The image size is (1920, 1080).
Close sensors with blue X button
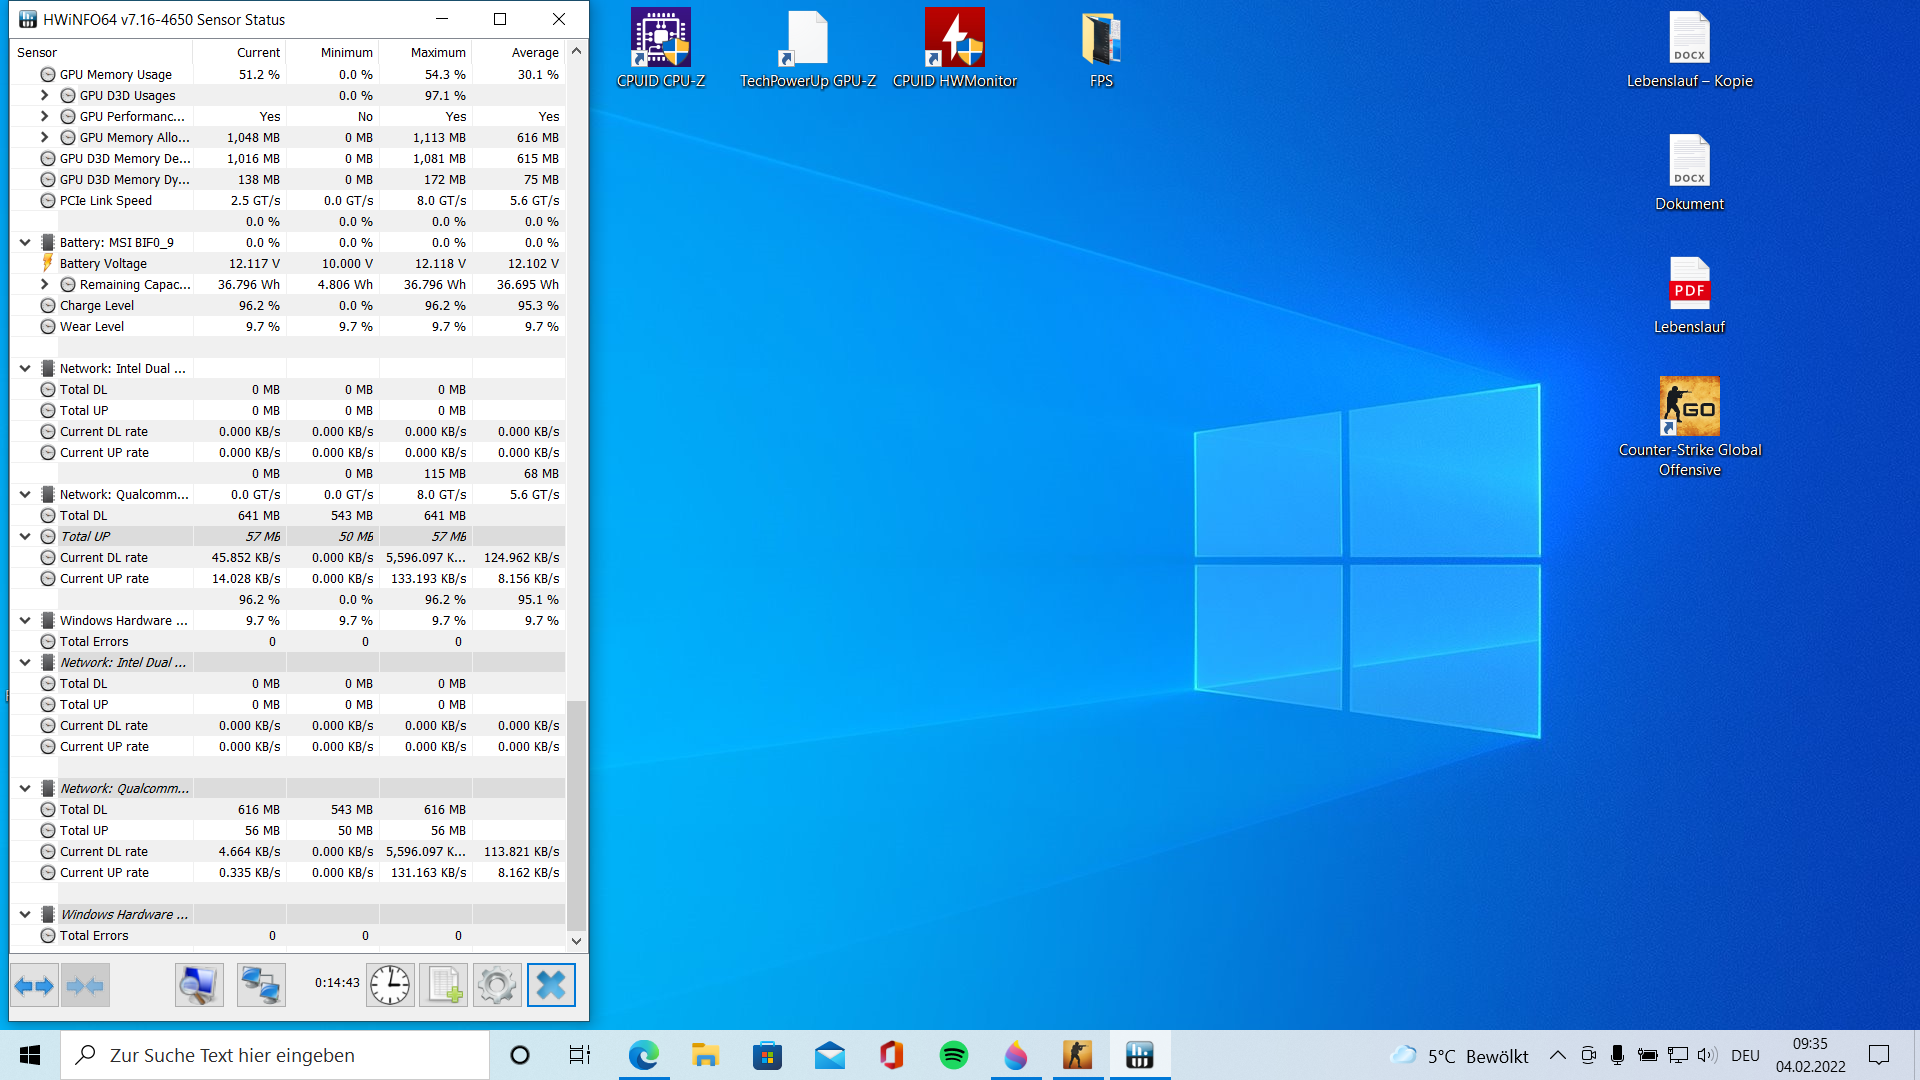551,986
